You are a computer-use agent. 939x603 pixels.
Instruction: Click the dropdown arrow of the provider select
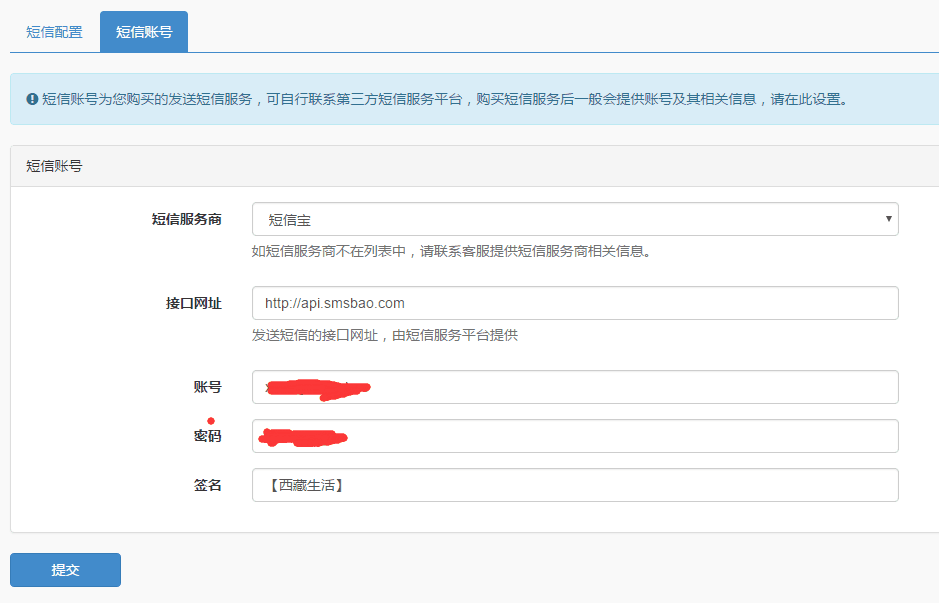[888, 219]
